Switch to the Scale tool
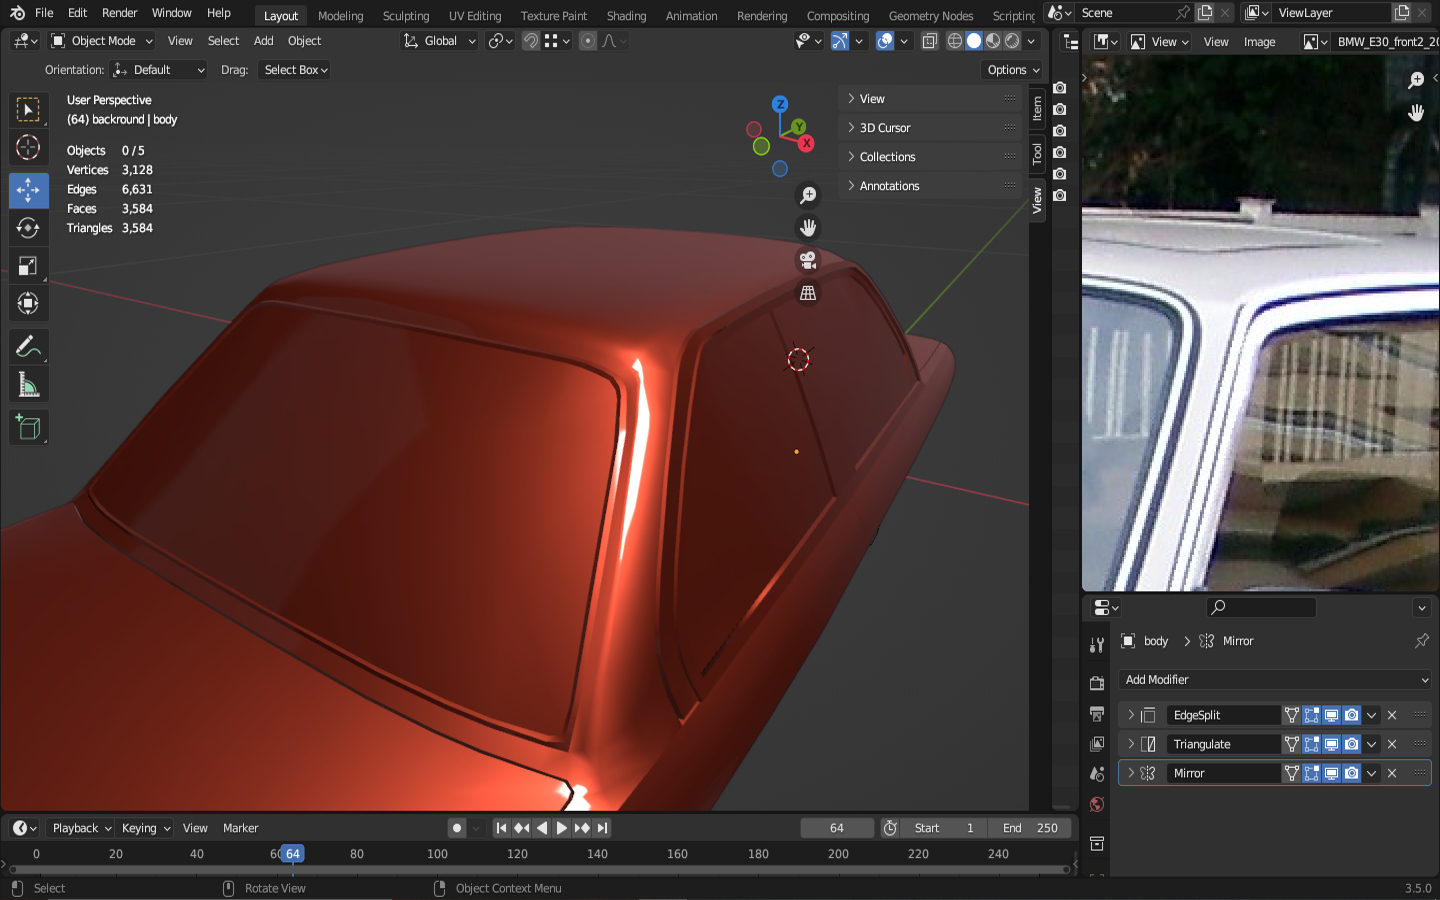Image resolution: width=1440 pixels, height=900 pixels. point(28,266)
